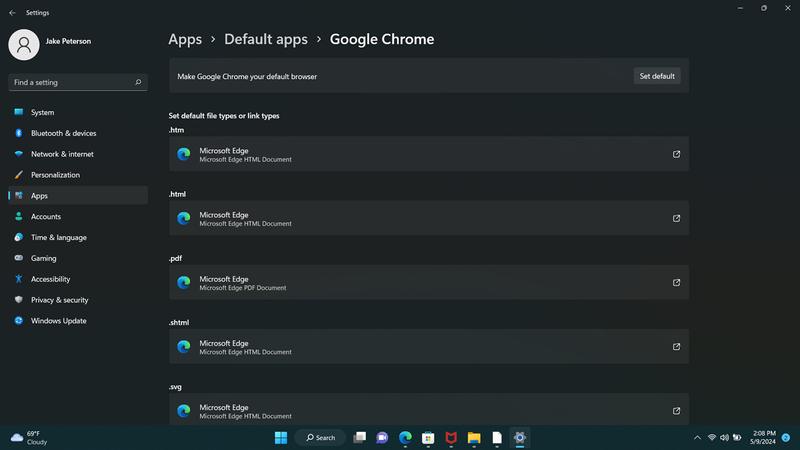Go to Gaming settings
Viewport: 800px width, 450px height.
pyautogui.click(x=78, y=258)
